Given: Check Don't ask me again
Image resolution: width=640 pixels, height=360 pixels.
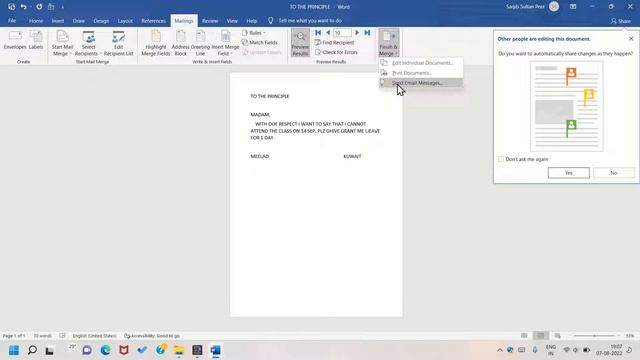Looking at the screenshot, I should [x=501, y=159].
